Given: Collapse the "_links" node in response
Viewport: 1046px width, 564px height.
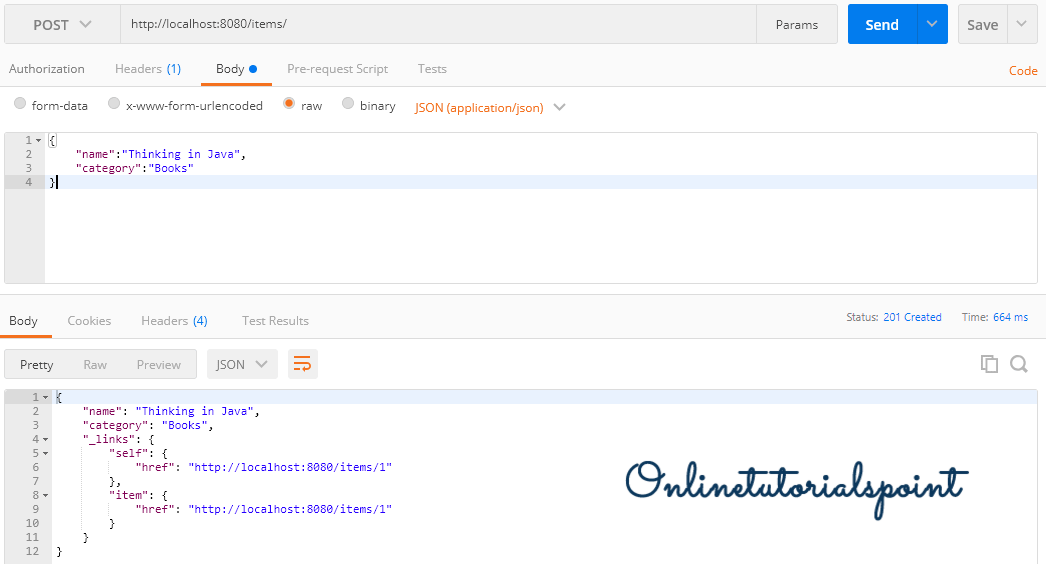Looking at the screenshot, I should coord(49,439).
